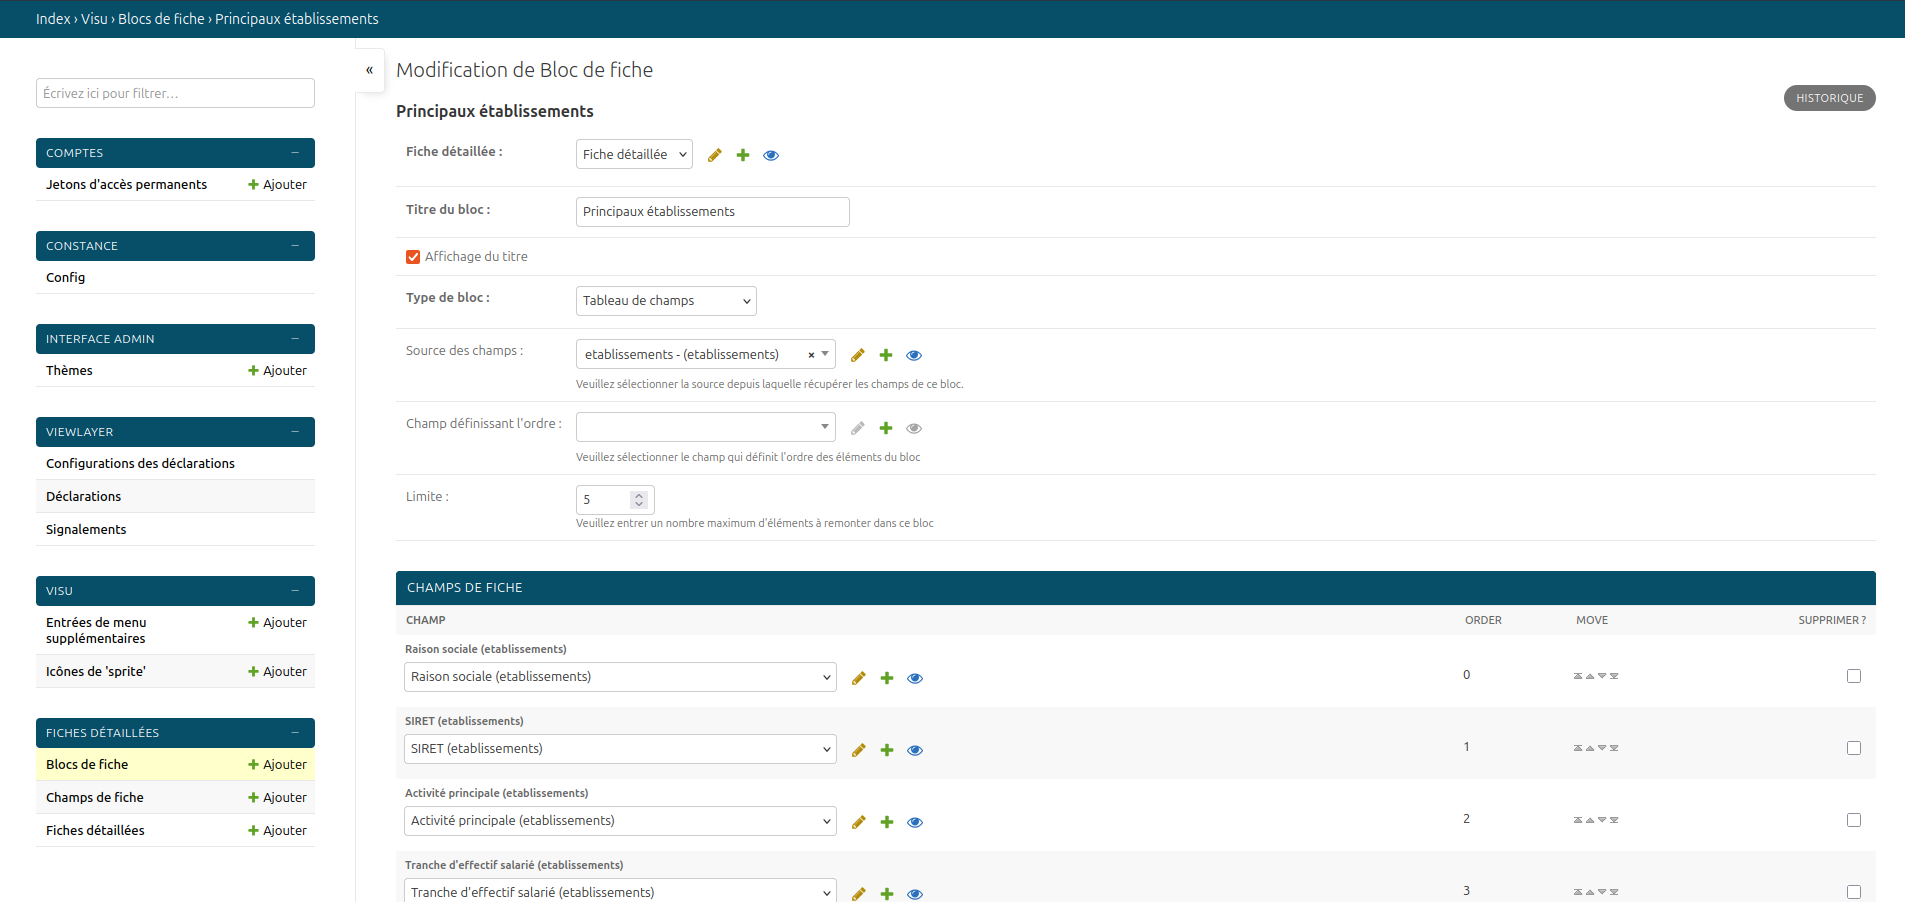This screenshot has width=1905, height=902.
Task: Open the Champs de fiche sidebar entry
Action: (x=95, y=798)
